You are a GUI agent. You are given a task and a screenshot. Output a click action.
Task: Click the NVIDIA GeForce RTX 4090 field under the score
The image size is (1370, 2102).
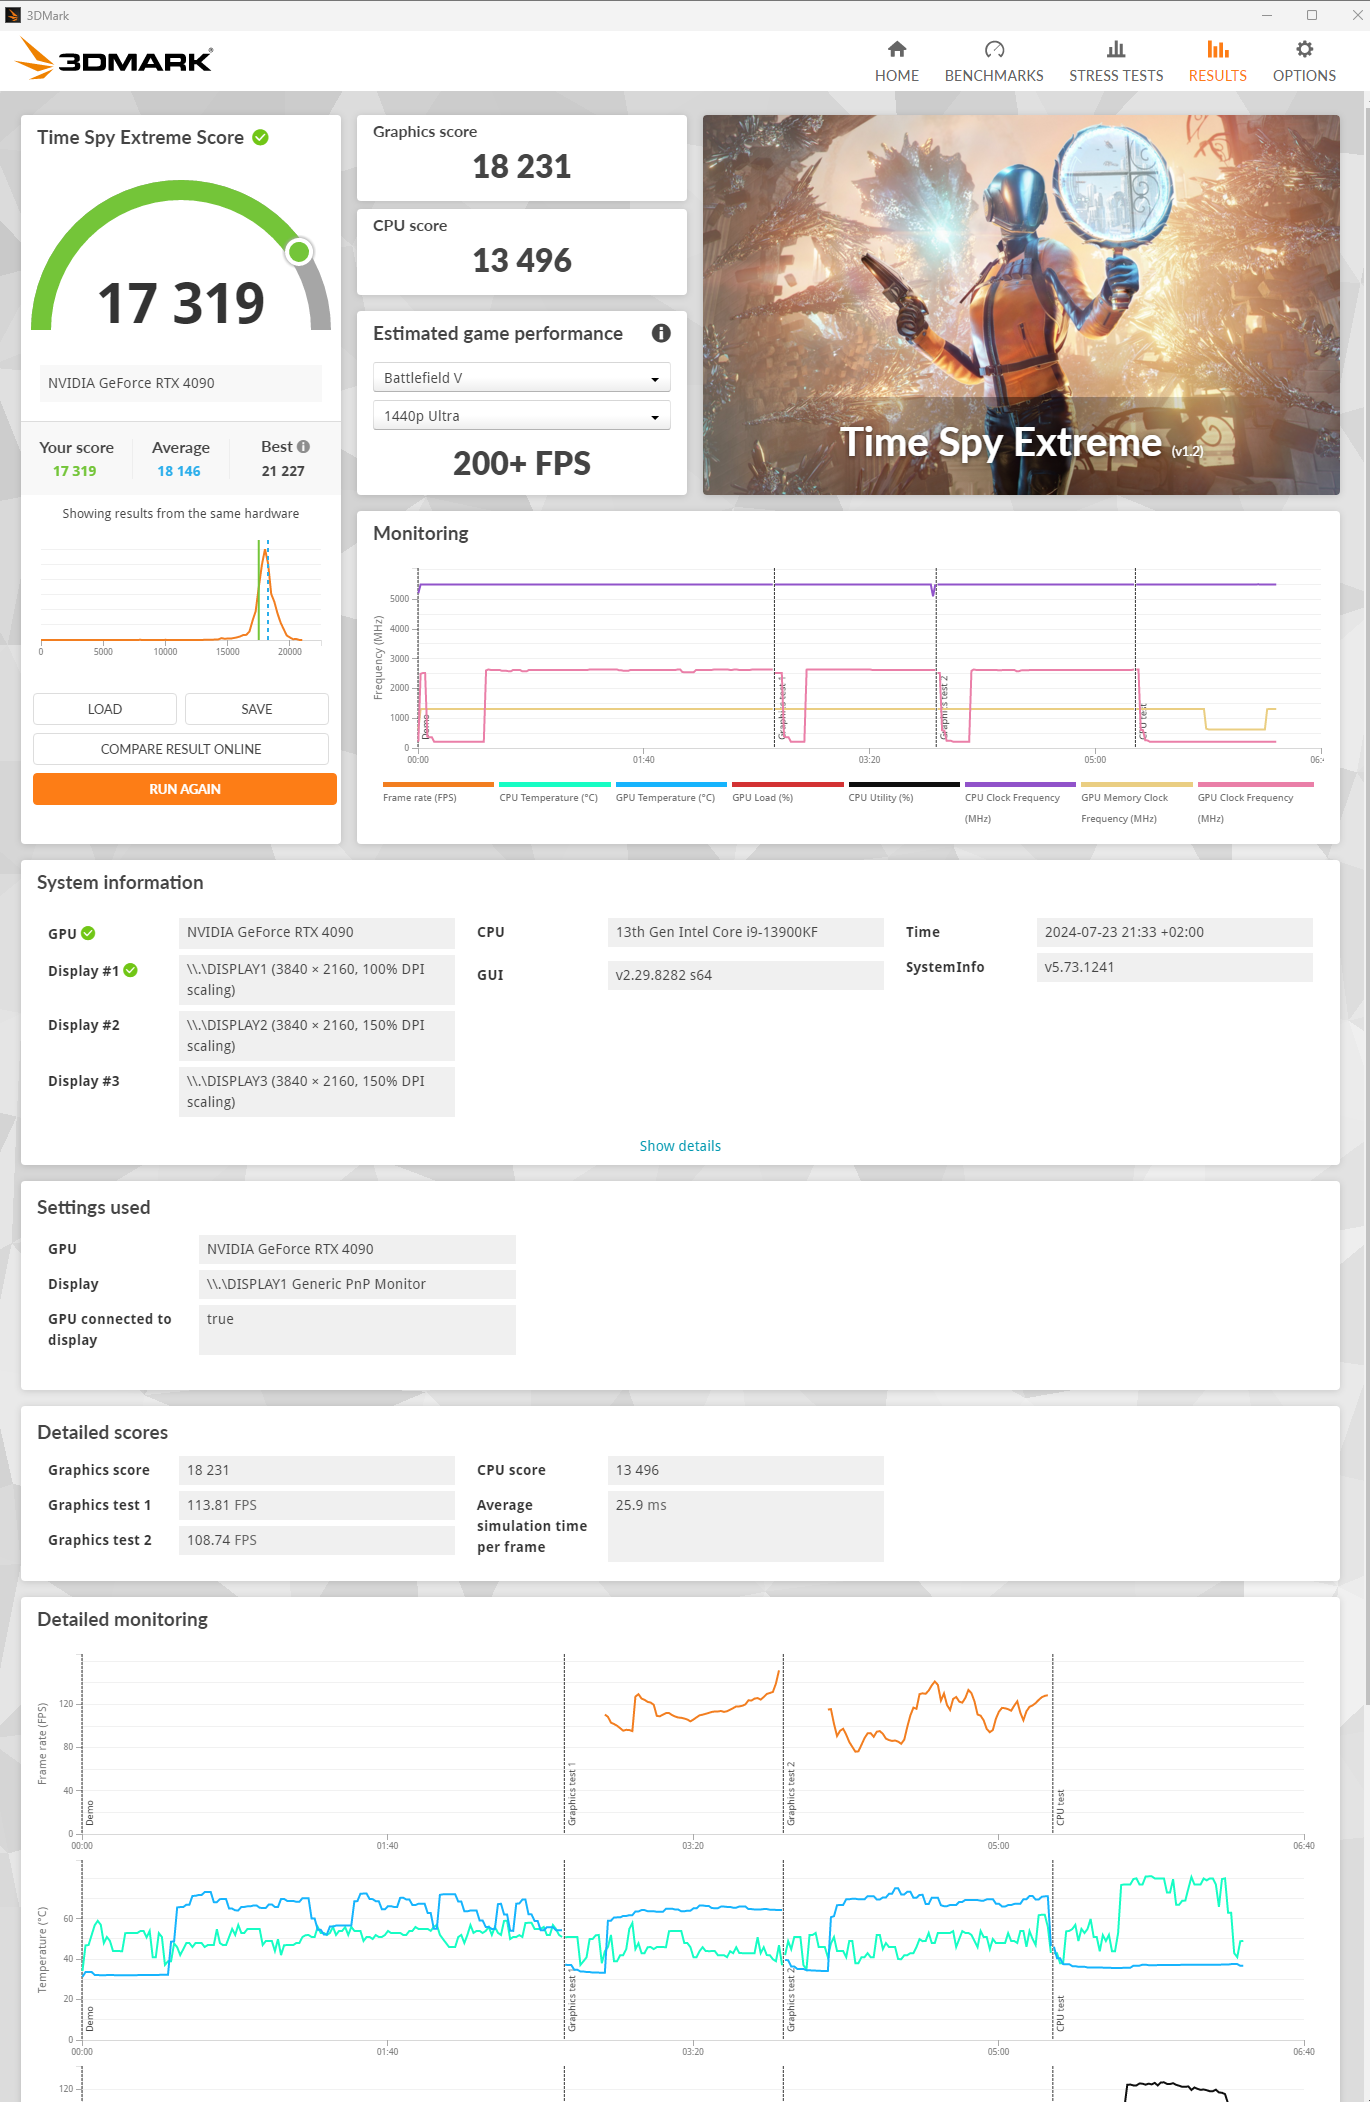[x=181, y=383]
